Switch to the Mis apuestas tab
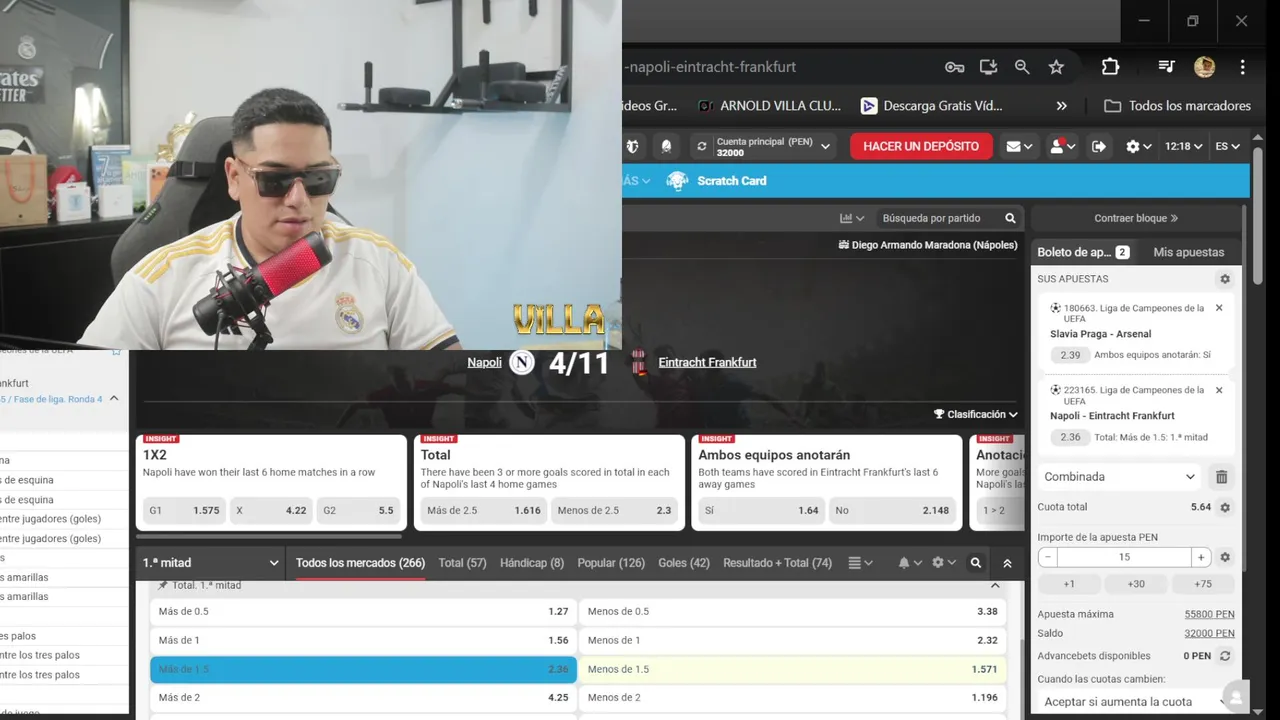 (x=1188, y=252)
